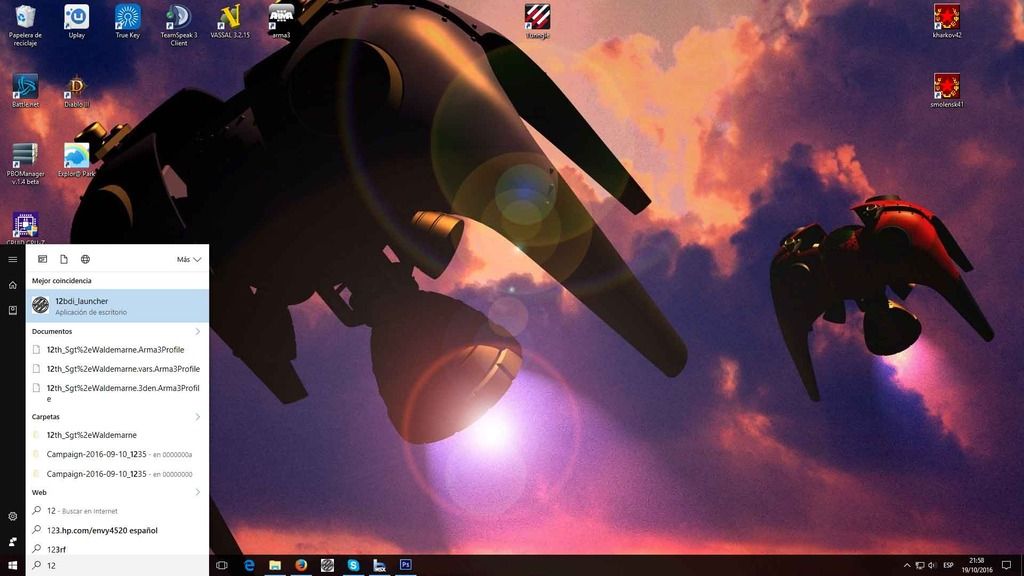
Task: Launch Microsoft Edge from the taskbar
Action: pos(249,565)
